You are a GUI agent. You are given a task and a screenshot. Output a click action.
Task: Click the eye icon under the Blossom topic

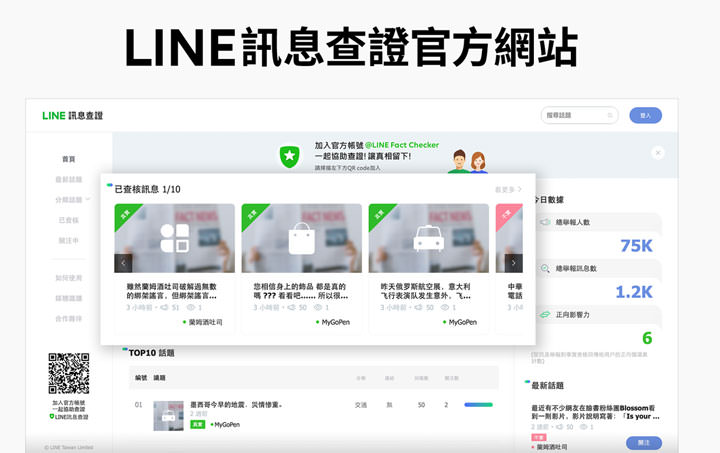pos(584,427)
